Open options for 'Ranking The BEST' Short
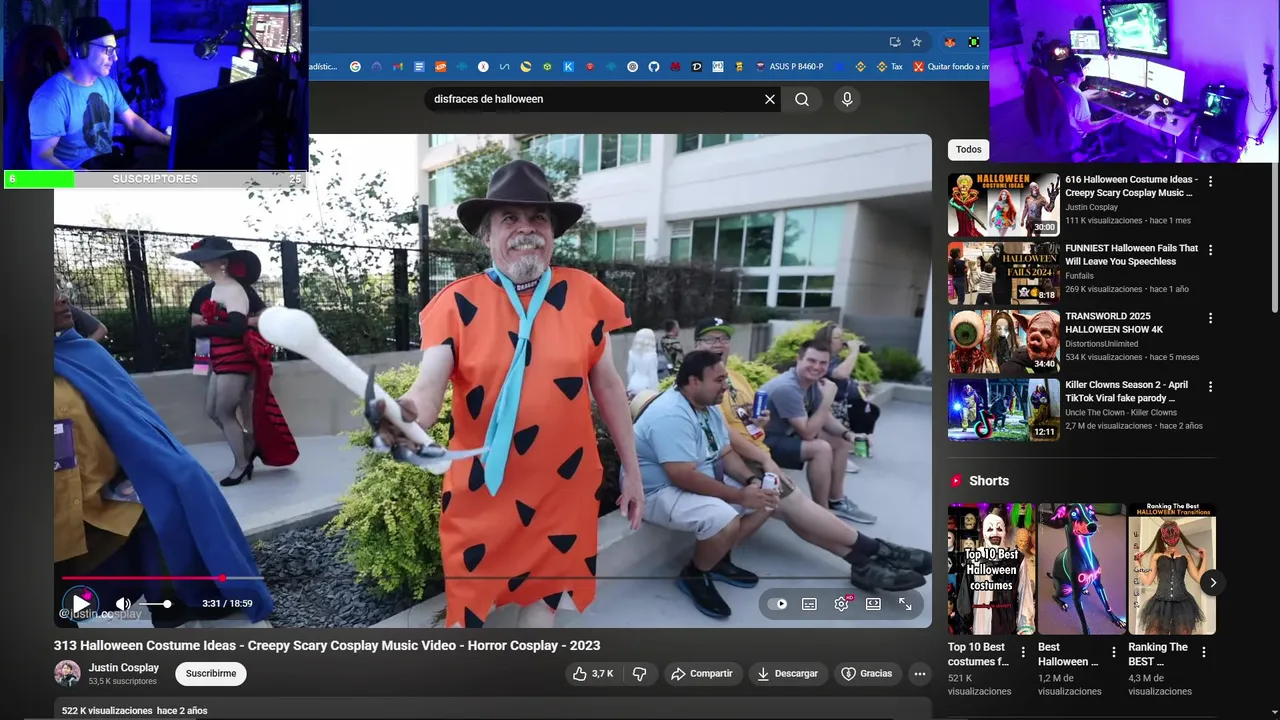The height and width of the screenshot is (720, 1280). pyautogui.click(x=1203, y=652)
